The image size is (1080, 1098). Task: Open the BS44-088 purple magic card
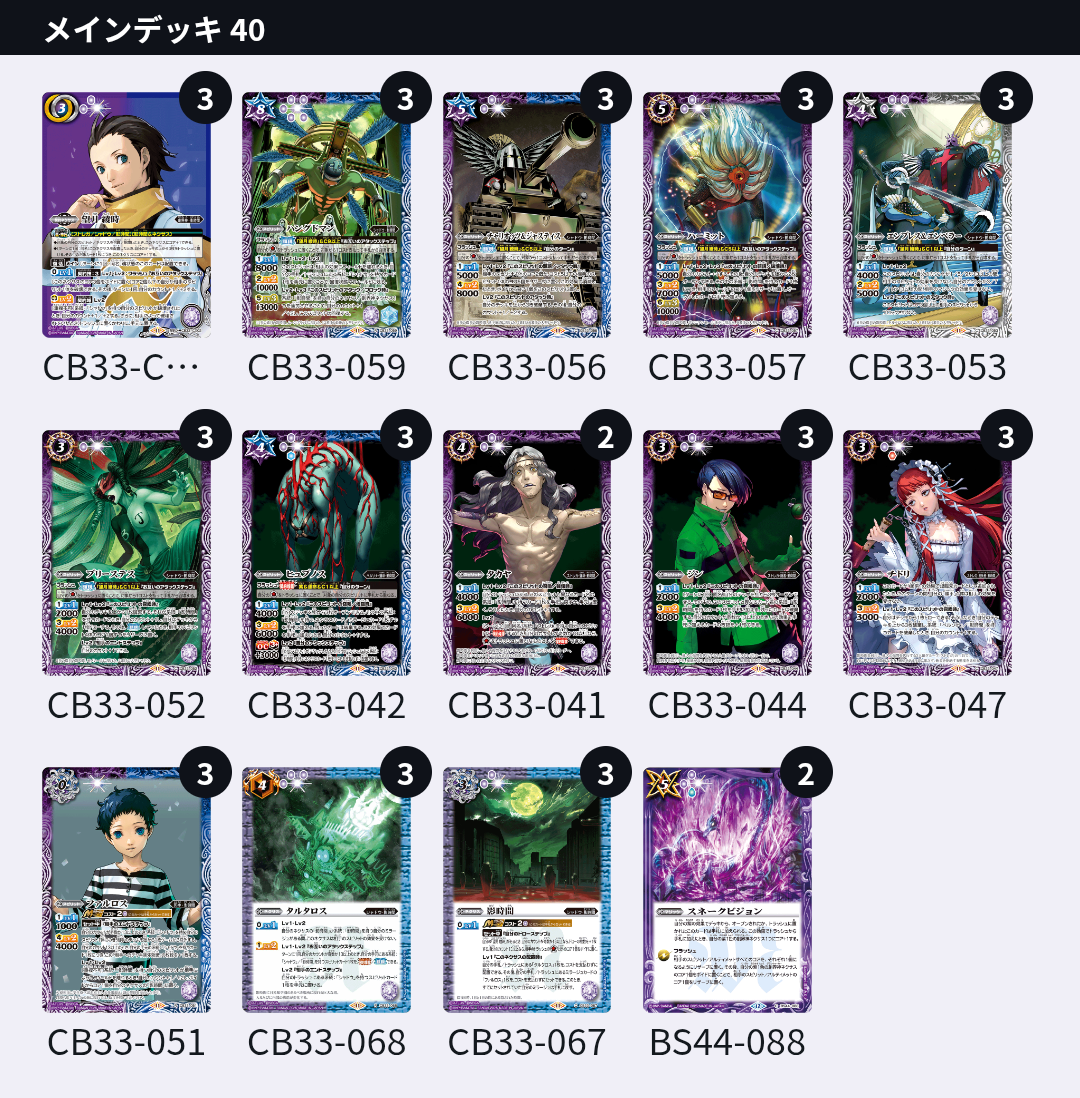[727, 890]
